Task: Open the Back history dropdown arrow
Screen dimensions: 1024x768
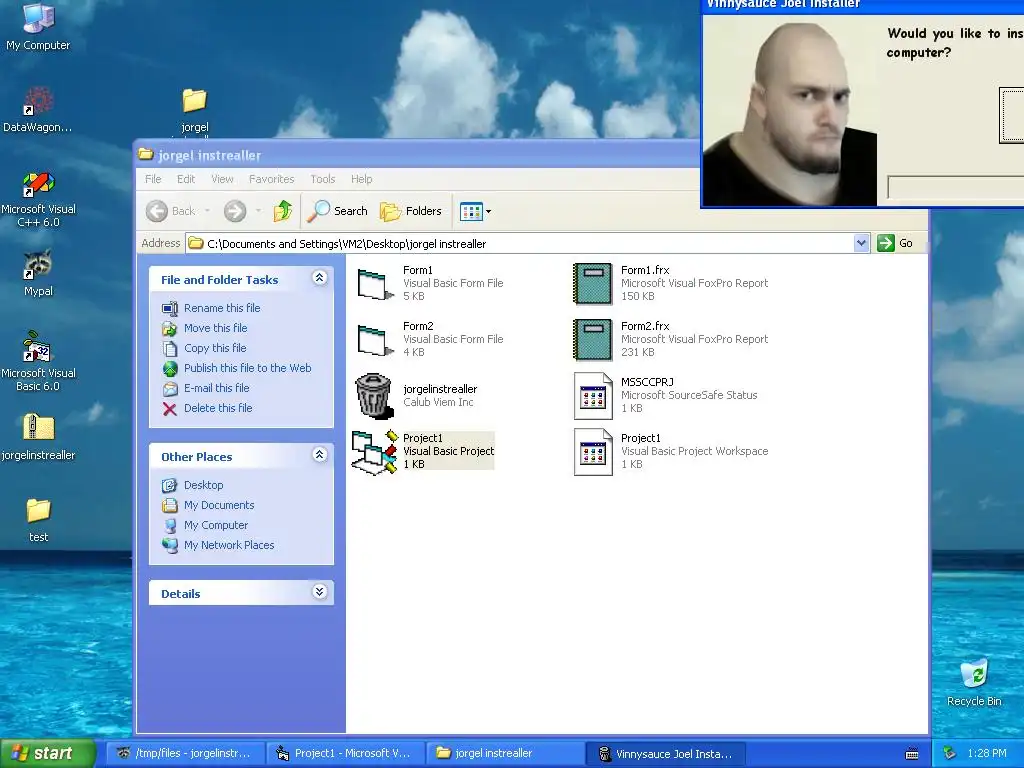Action: click(x=207, y=211)
